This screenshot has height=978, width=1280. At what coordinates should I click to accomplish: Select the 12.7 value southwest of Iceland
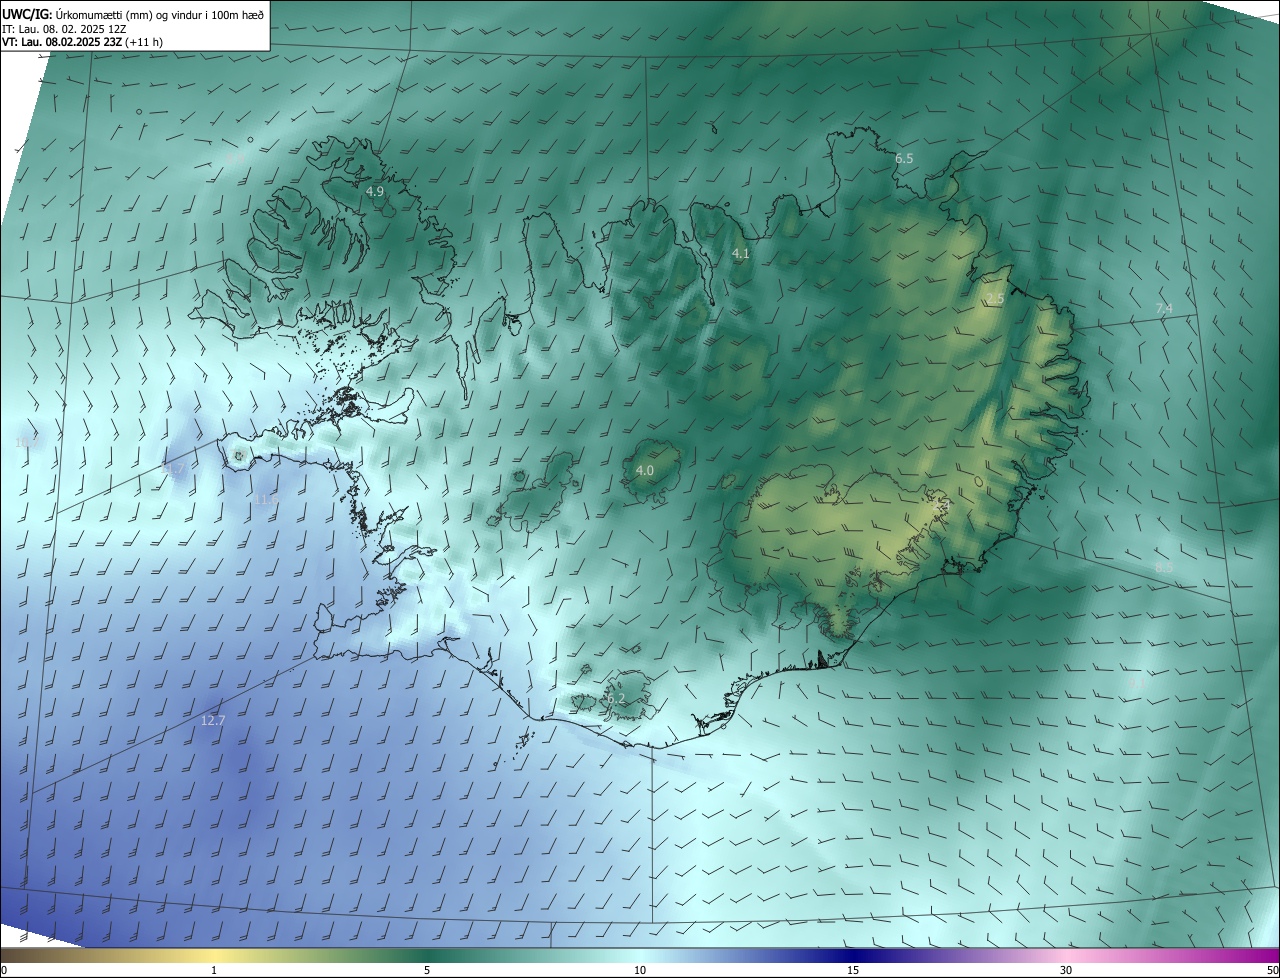[213, 720]
